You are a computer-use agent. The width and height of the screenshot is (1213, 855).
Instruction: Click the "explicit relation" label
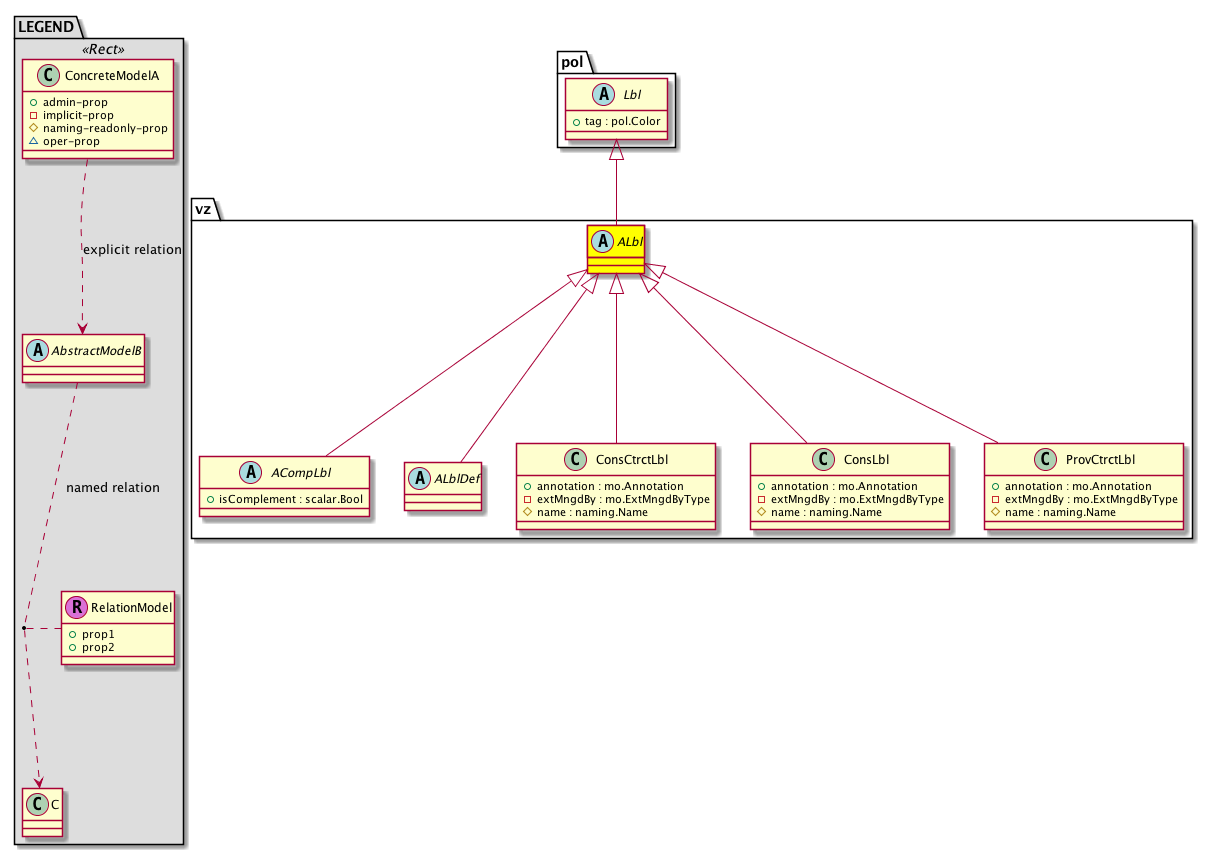click(x=131, y=250)
